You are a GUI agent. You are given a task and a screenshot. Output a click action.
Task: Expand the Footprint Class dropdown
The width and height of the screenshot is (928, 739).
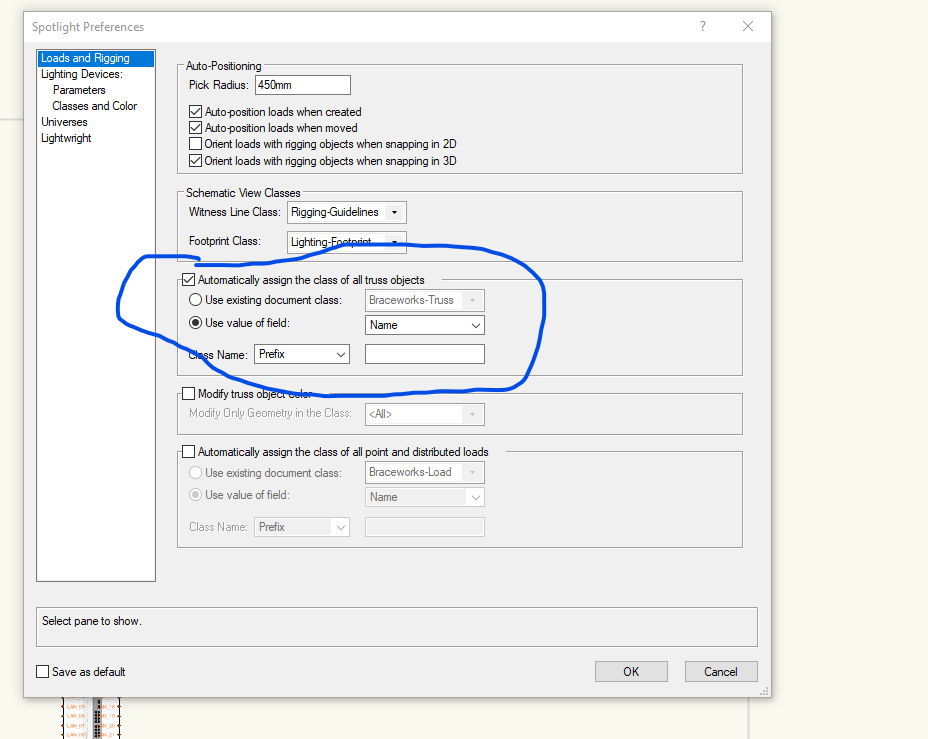[x=346, y=241]
